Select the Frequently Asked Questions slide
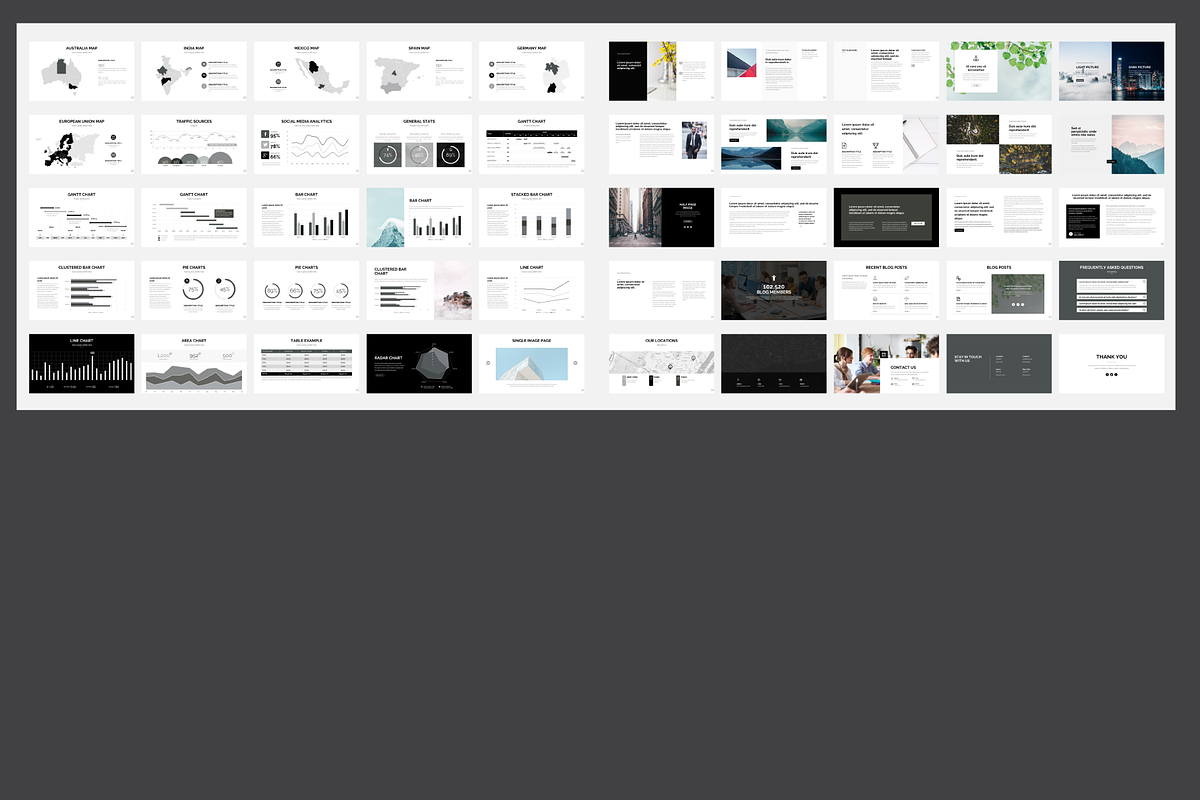The height and width of the screenshot is (800, 1200). [1112, 290]
